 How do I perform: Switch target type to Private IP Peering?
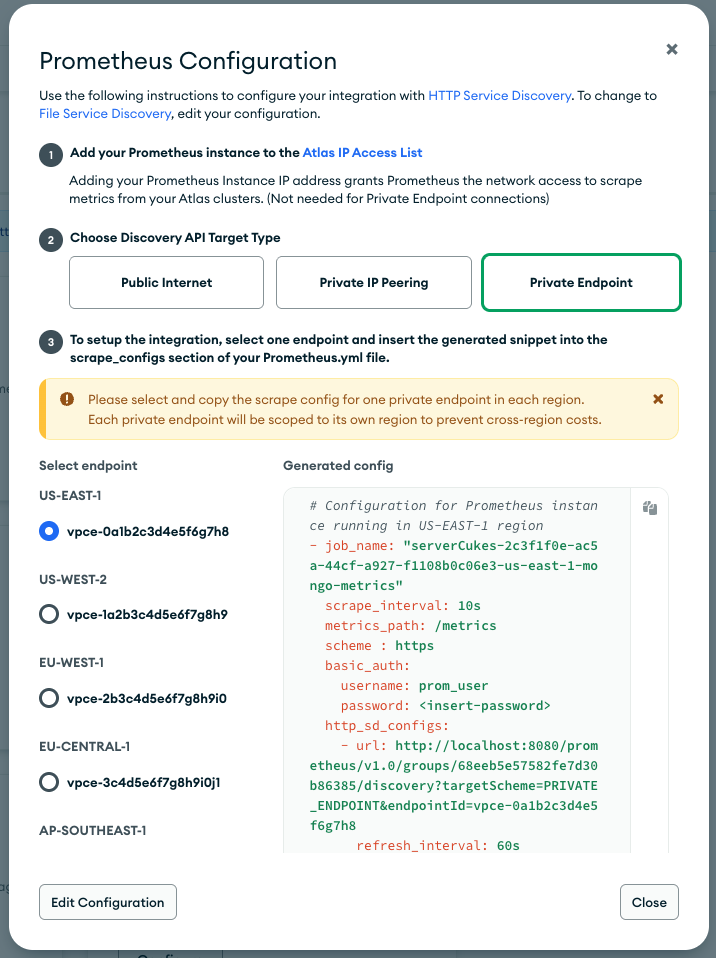373,282
